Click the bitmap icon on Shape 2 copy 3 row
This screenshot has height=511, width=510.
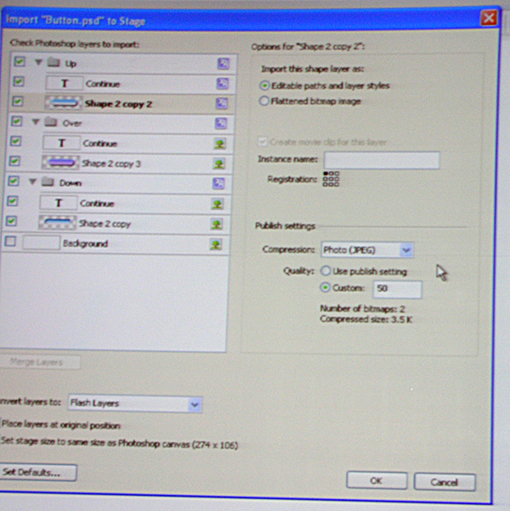219,164
